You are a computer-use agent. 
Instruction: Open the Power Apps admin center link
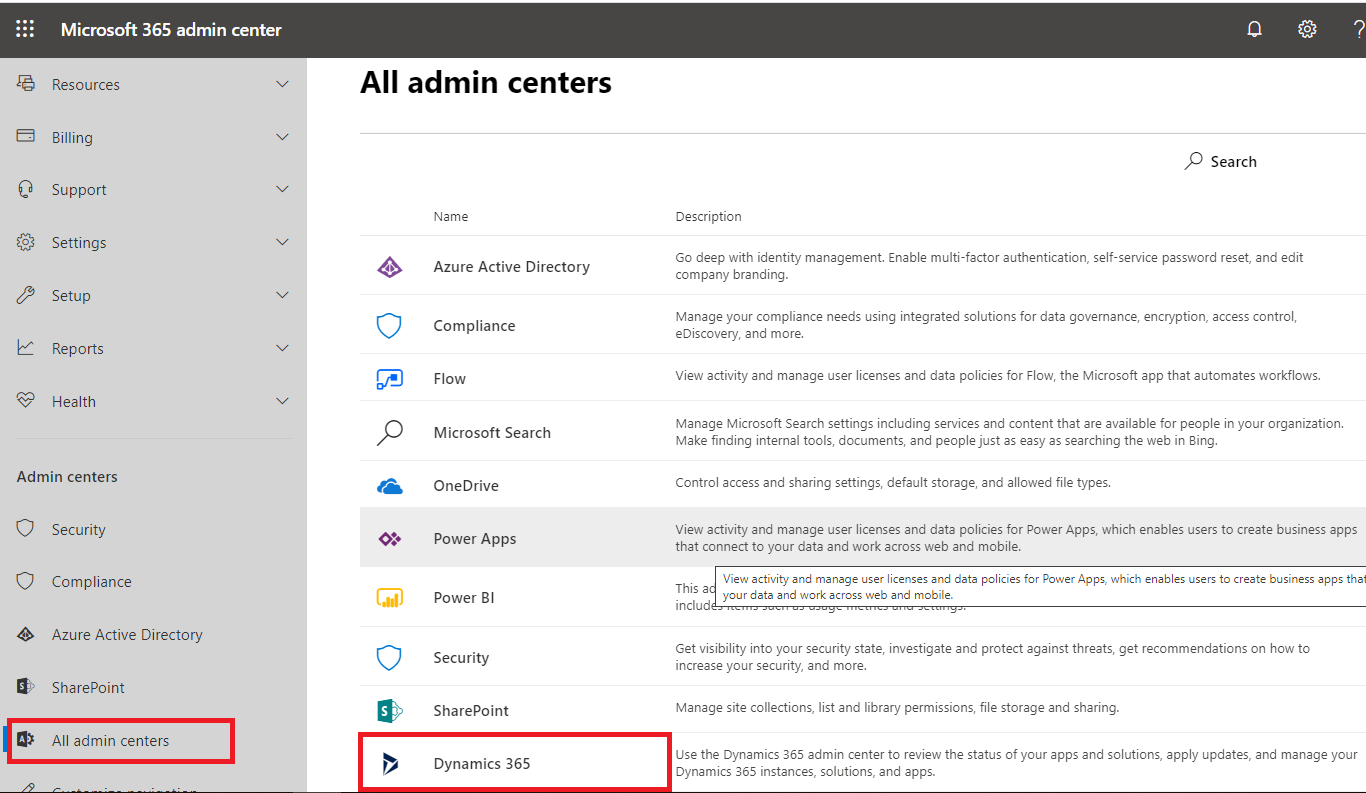475,539
